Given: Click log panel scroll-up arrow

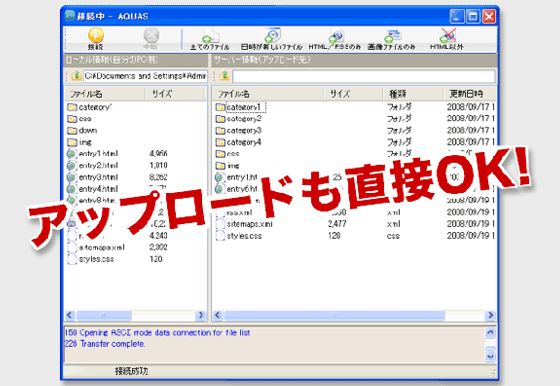Looking at the screenshot, I should point(490,332).
